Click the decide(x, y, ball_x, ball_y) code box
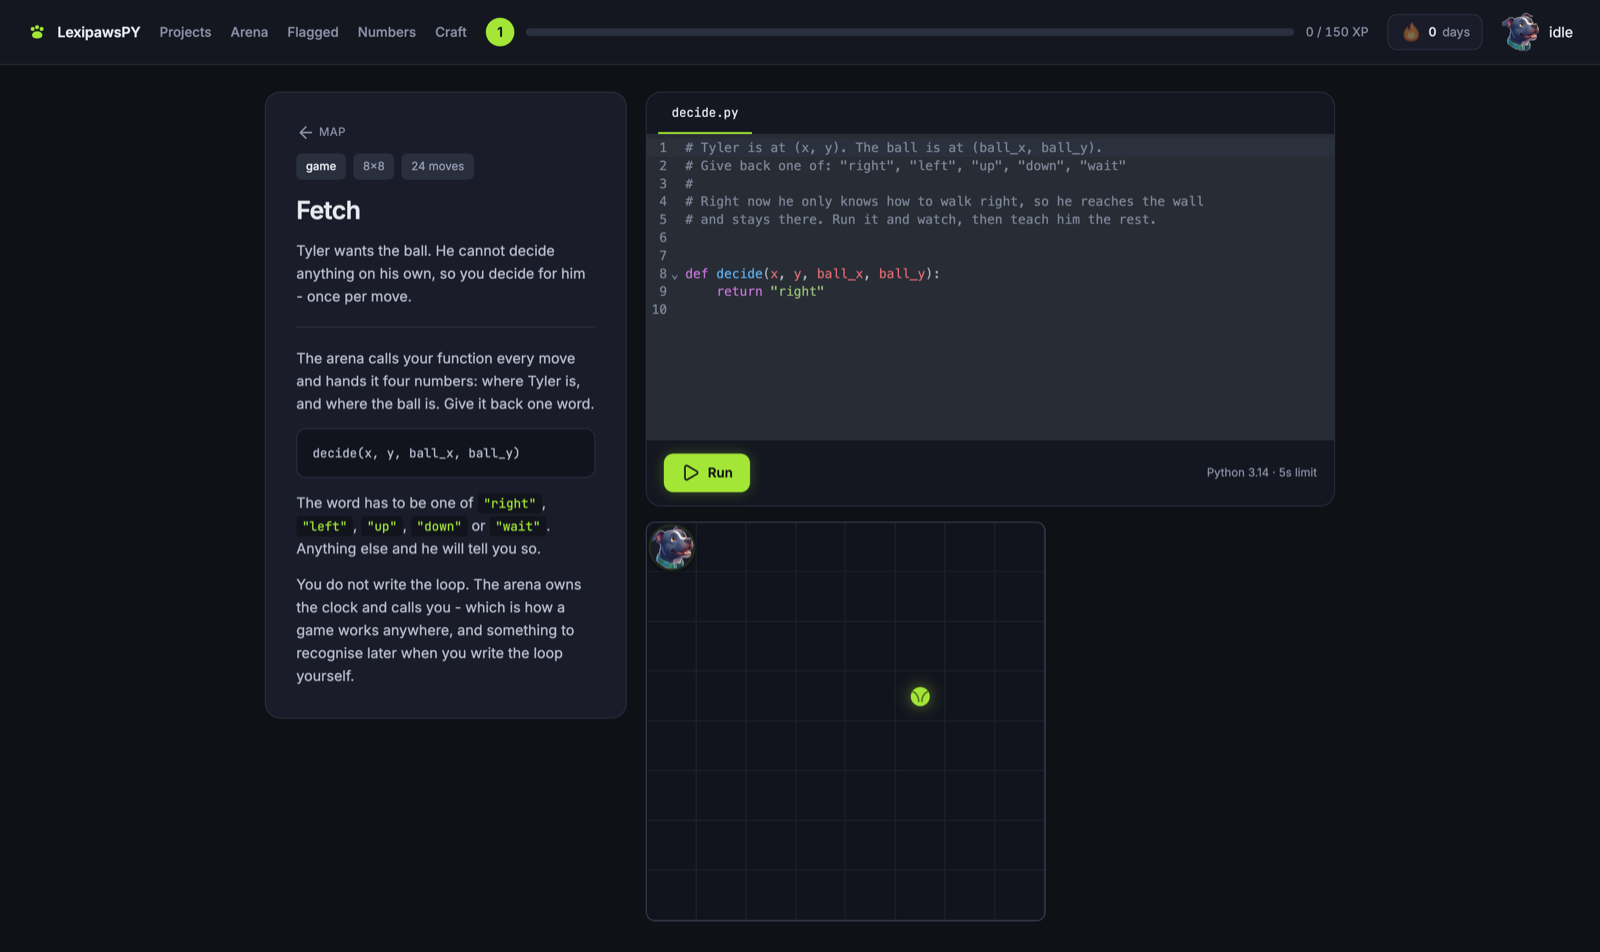 coord(446,453)
